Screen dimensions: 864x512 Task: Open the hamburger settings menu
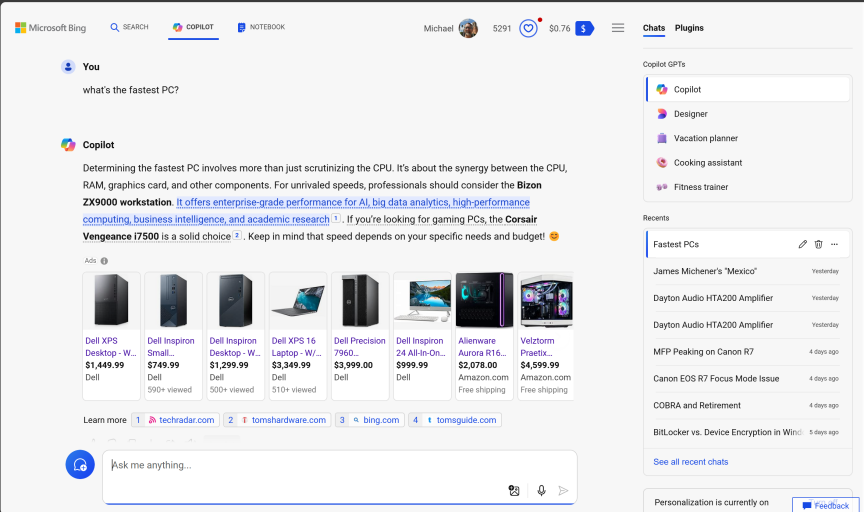(618, 28)
